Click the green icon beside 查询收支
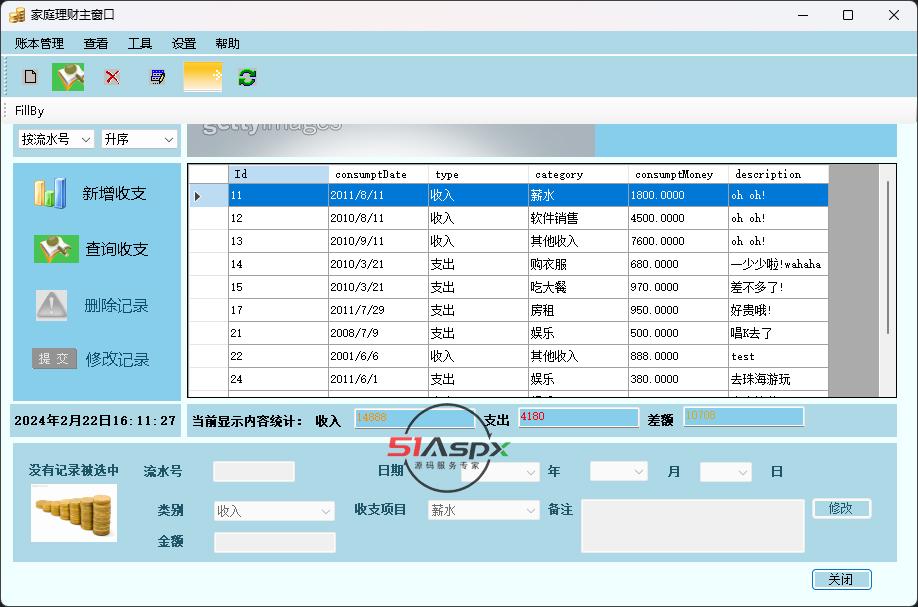The width and height of the screenshot is (918, 607). pos(56,249)
